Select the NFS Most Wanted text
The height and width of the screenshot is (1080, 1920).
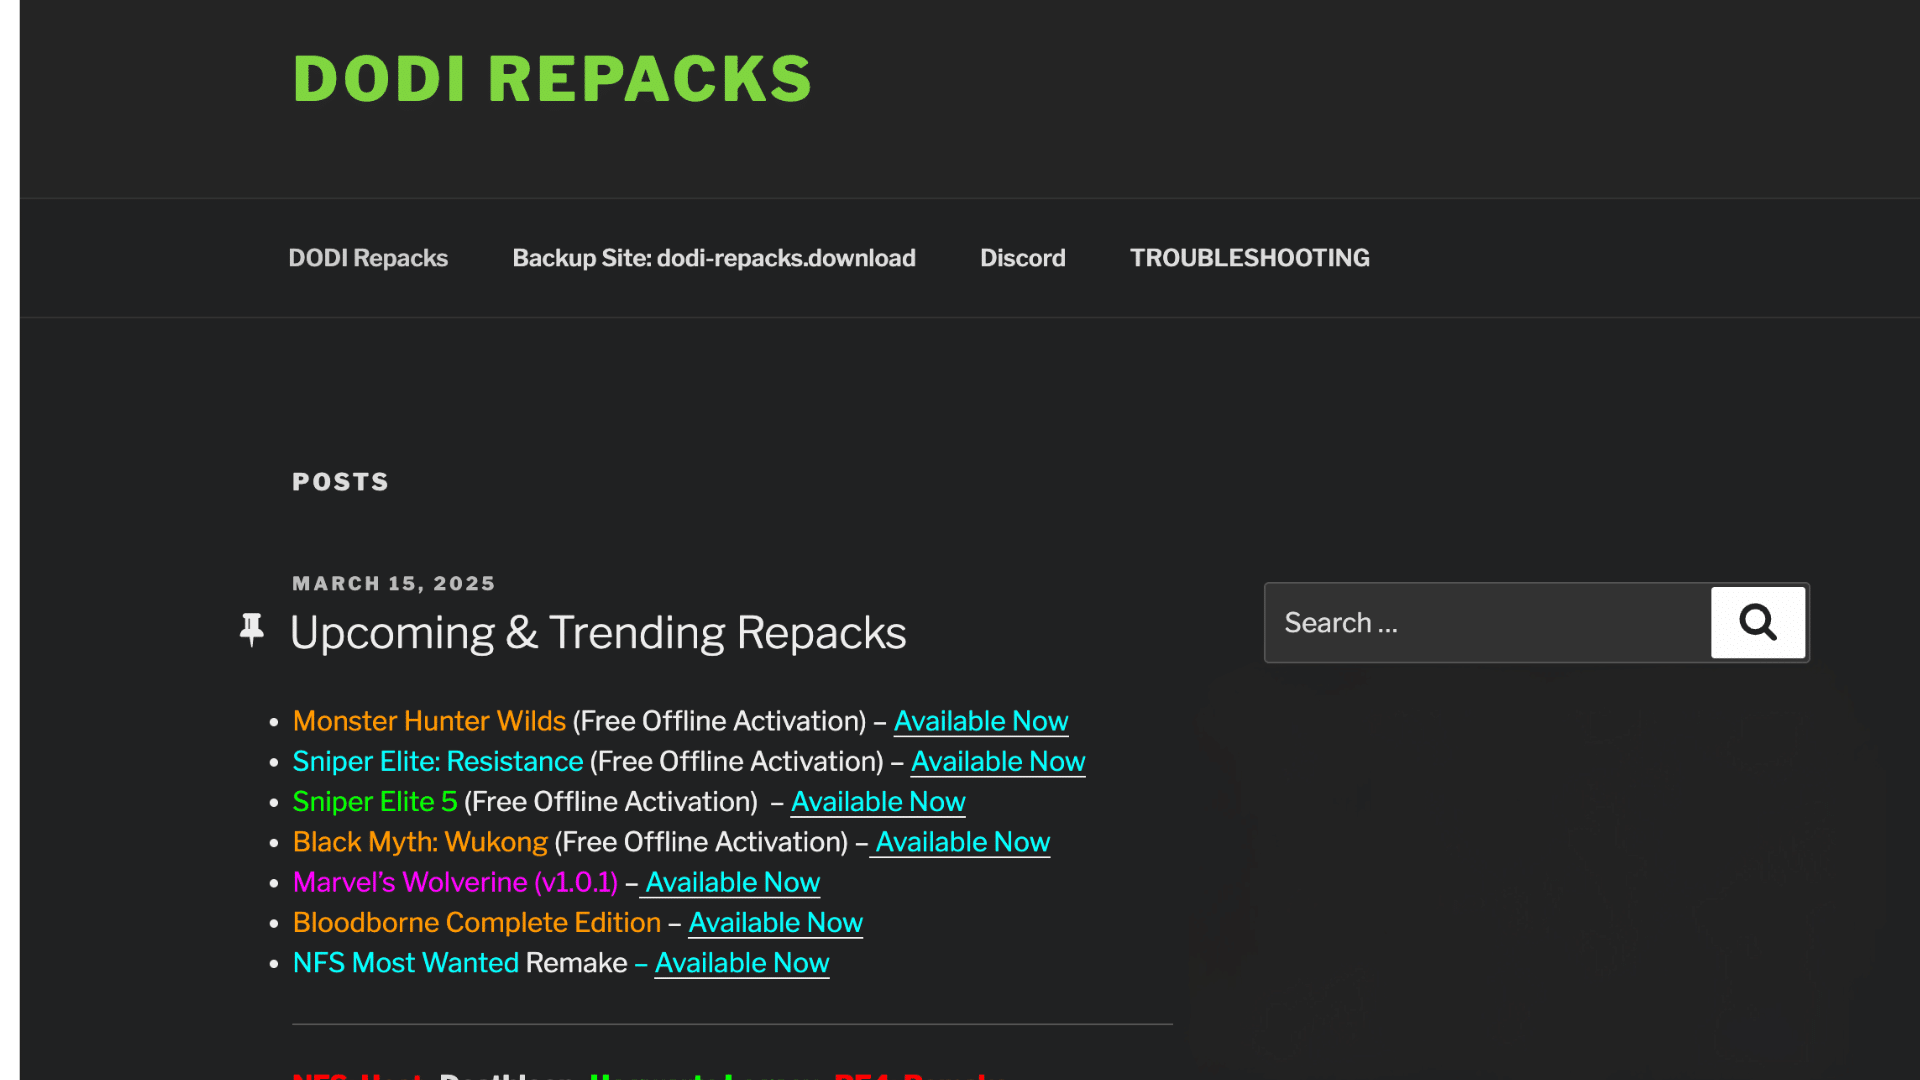coord(406,962)
